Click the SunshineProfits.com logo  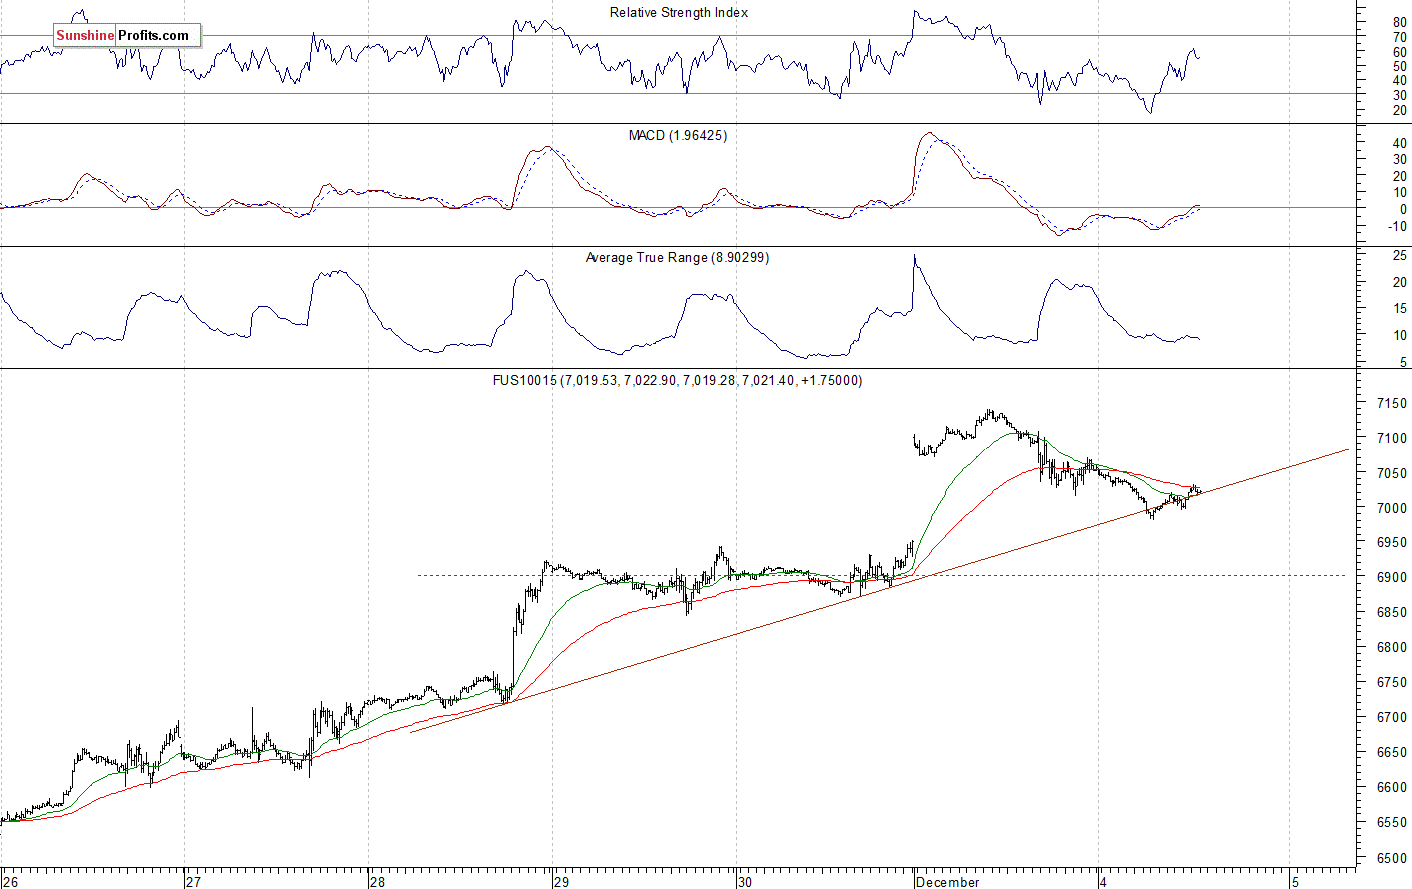[x=126, y=36]
